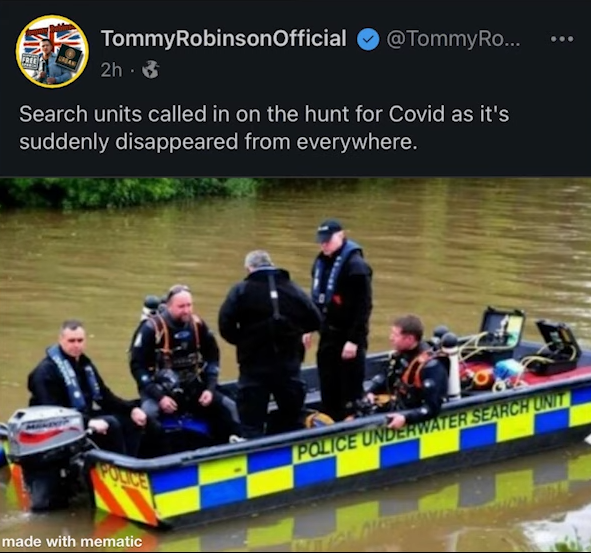This screenshot has width=591, height=553.
Task: Open the TommyRobinsonOfficial display name link
Action: [x=224, y=38]
